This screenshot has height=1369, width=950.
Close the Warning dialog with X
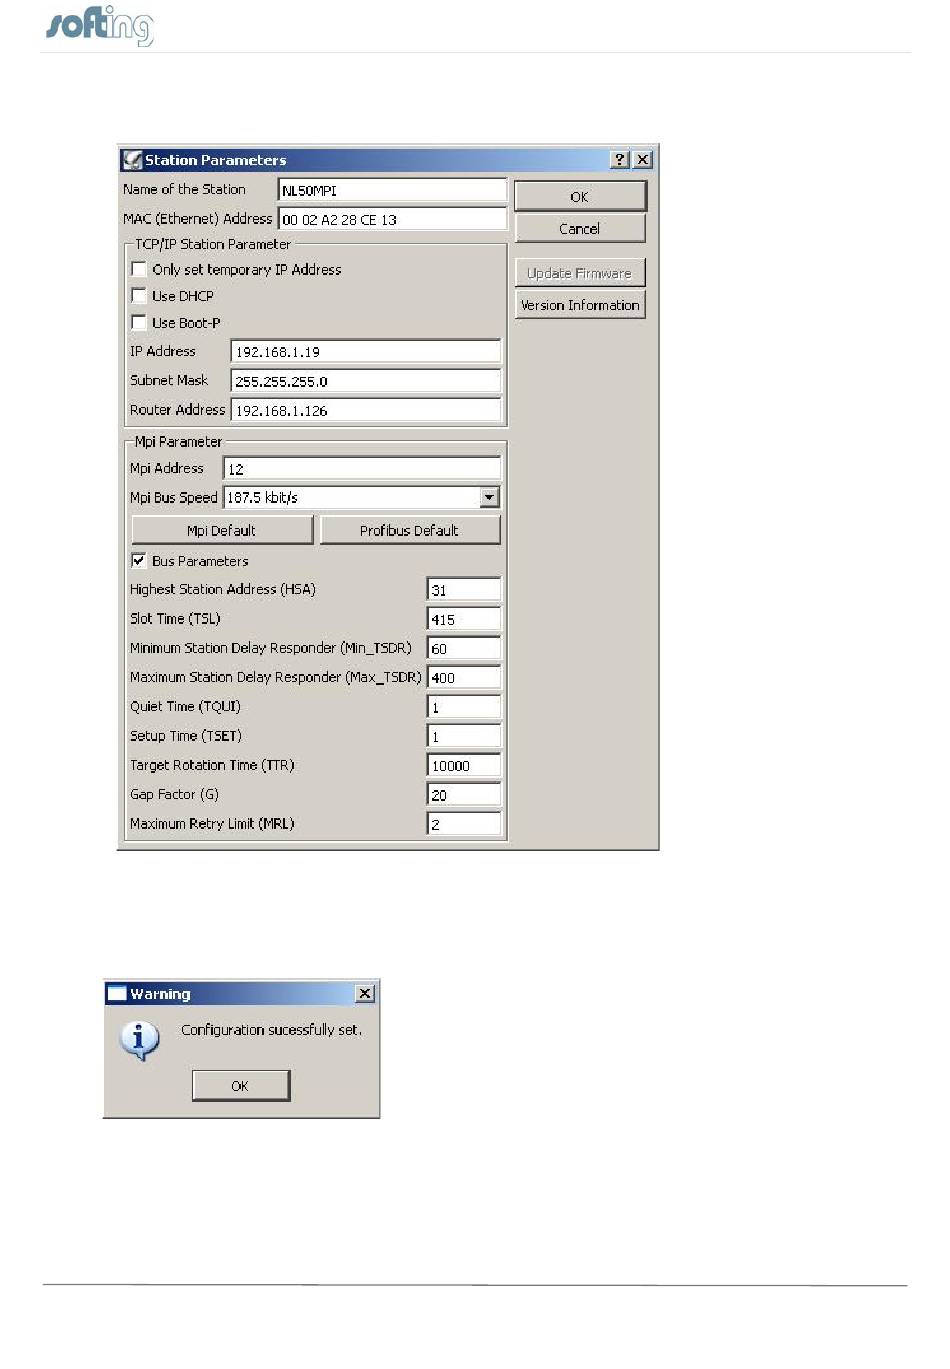(366, 993)
